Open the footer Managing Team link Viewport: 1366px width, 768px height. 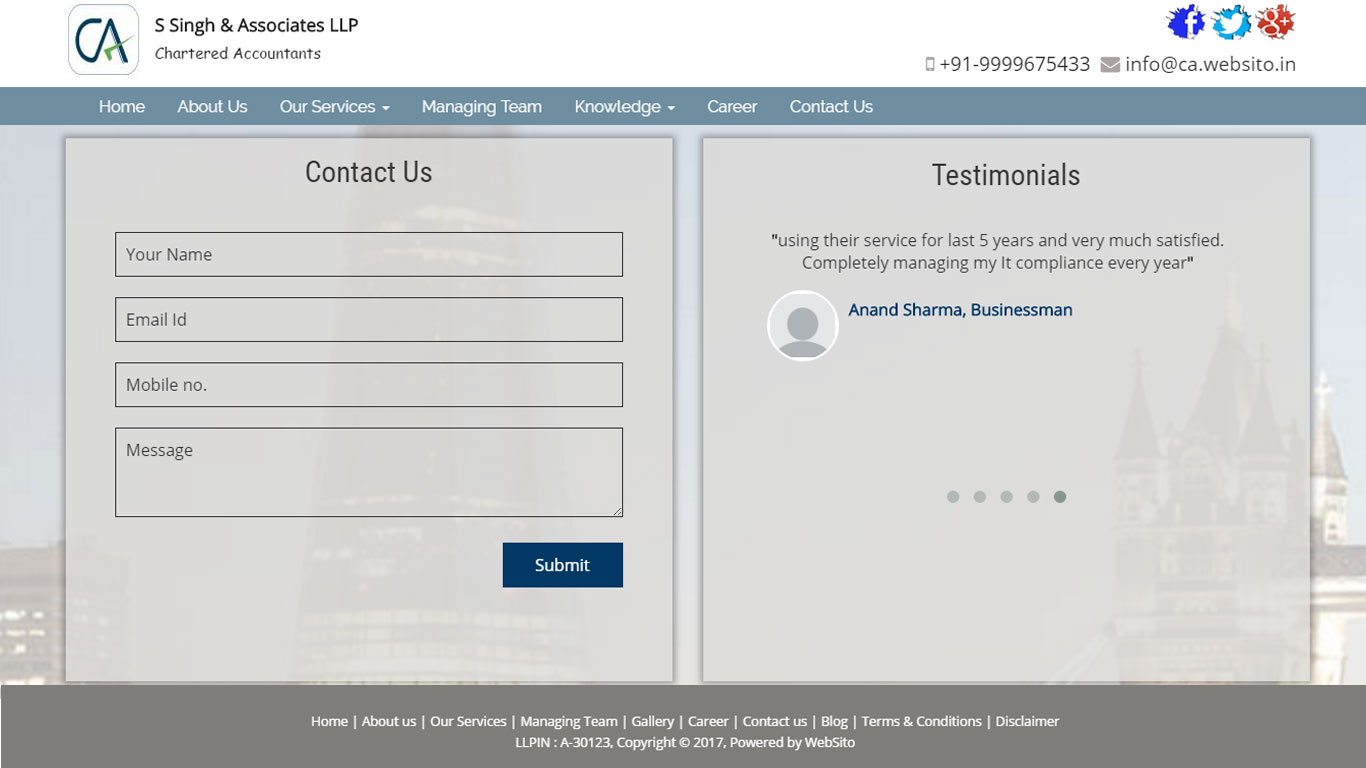[x=569, y=721]
